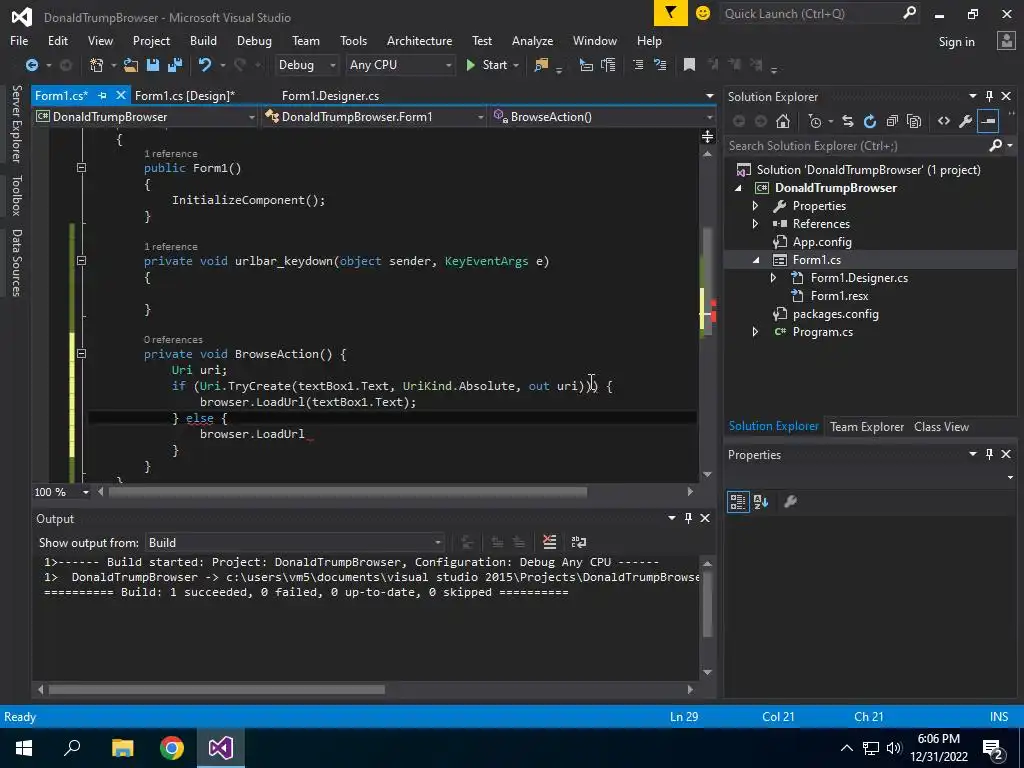1024x768 pixels.
Task: Toggle the pin on the Form1.cs tab
Action: [103, 95]
